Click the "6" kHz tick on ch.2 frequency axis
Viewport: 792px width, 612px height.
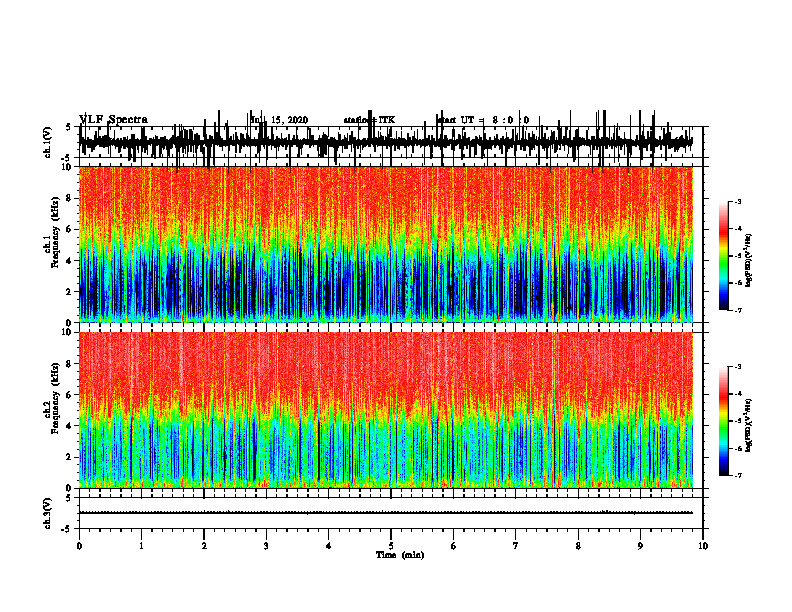click(70, 395)
